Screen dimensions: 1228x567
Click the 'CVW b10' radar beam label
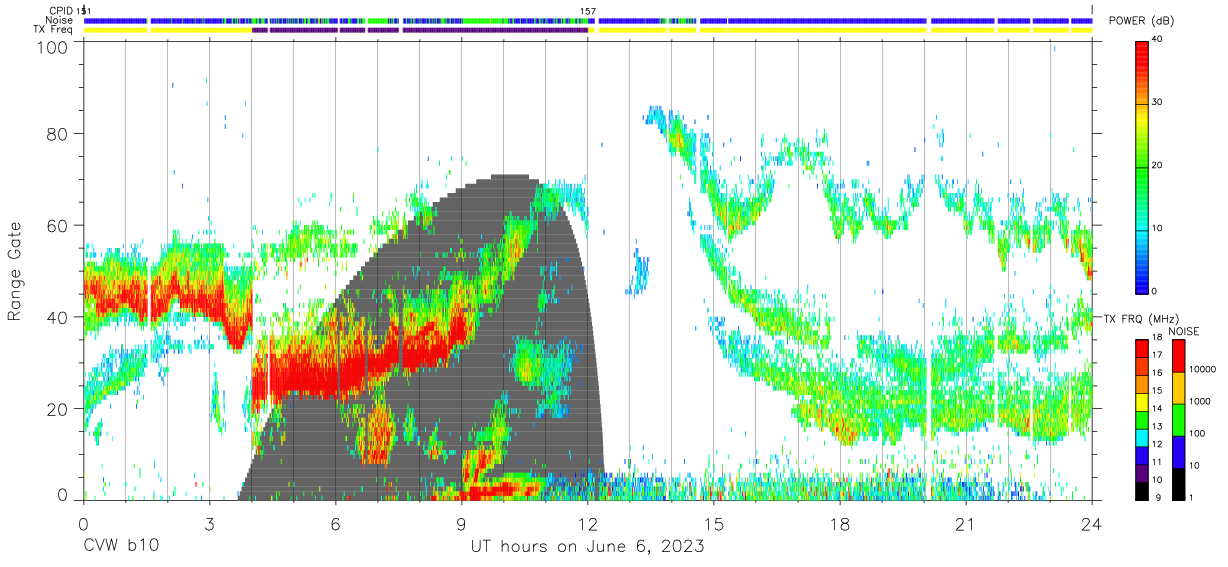click(x=120, y=547)
